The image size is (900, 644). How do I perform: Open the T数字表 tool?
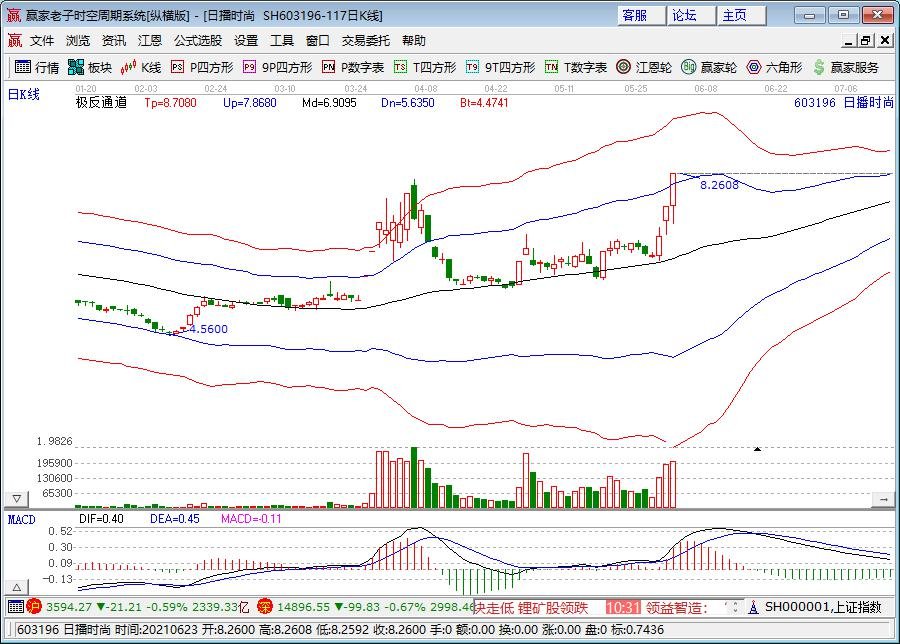click(x=576, y=67)
